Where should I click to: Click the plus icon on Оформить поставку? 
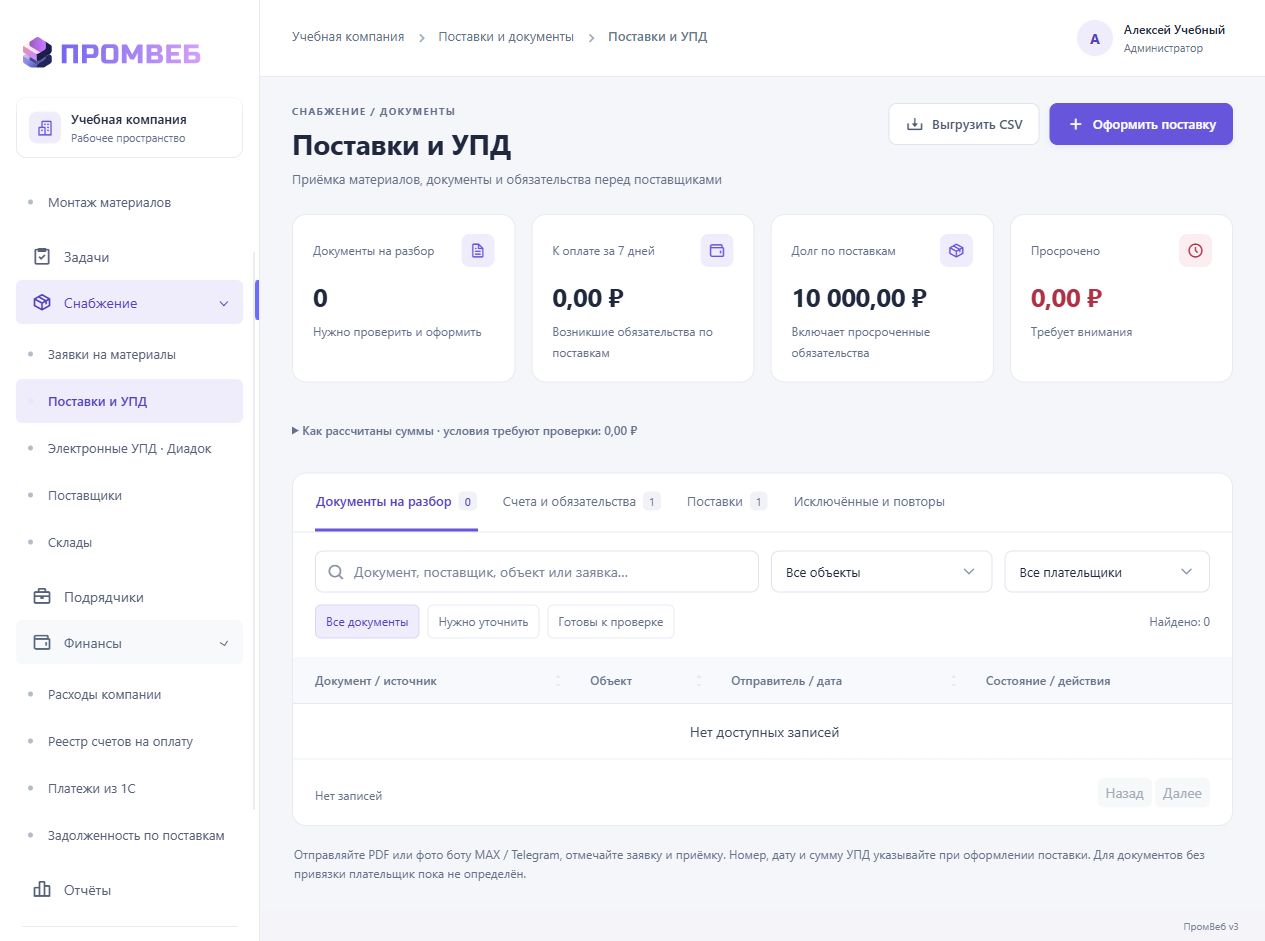pyautogui.click(x=1076, y=125)
